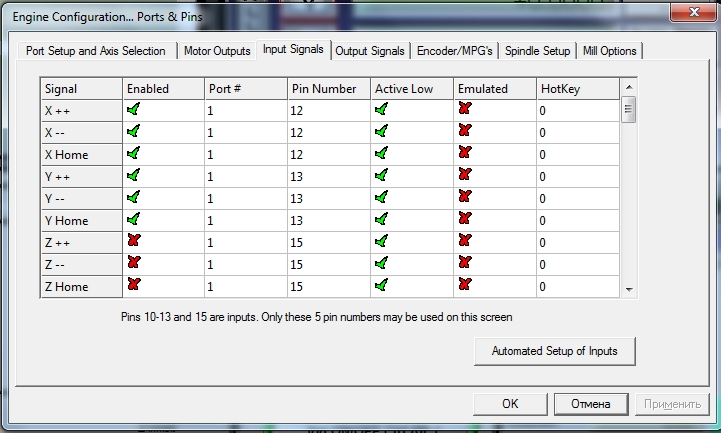The height and width of the screenshot is (433, 721).
Task: Edit Pin Number cell for Z Home
Action: [329, 286]
